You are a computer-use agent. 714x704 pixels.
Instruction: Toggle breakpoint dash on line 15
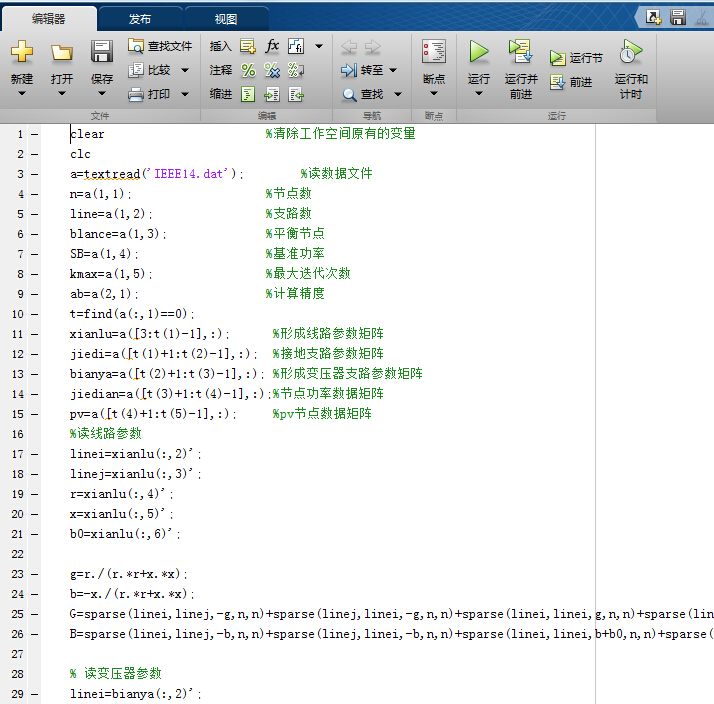[x=35, y=414]
